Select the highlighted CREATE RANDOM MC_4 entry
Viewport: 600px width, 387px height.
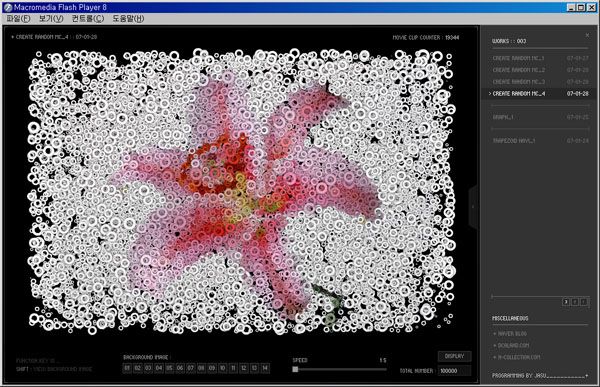pyautogui.click(x=538, y=94)
